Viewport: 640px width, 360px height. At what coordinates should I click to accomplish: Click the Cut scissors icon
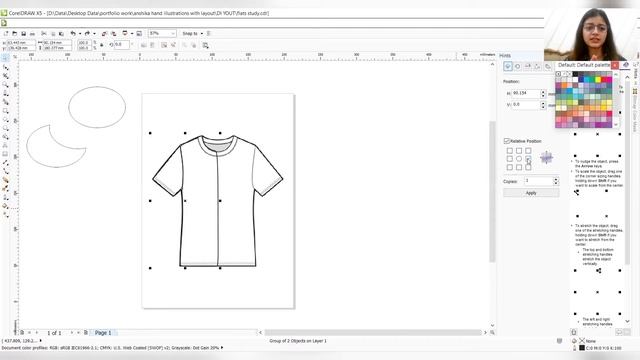pos(44,33)
